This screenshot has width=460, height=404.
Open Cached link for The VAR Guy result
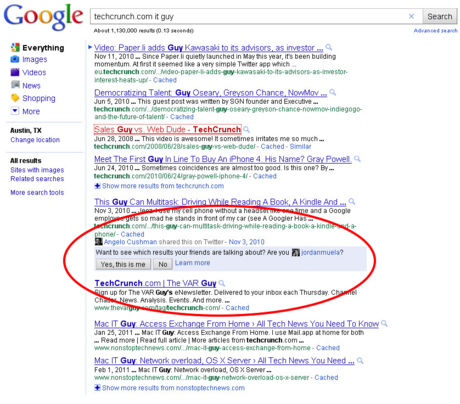[237, 308]
